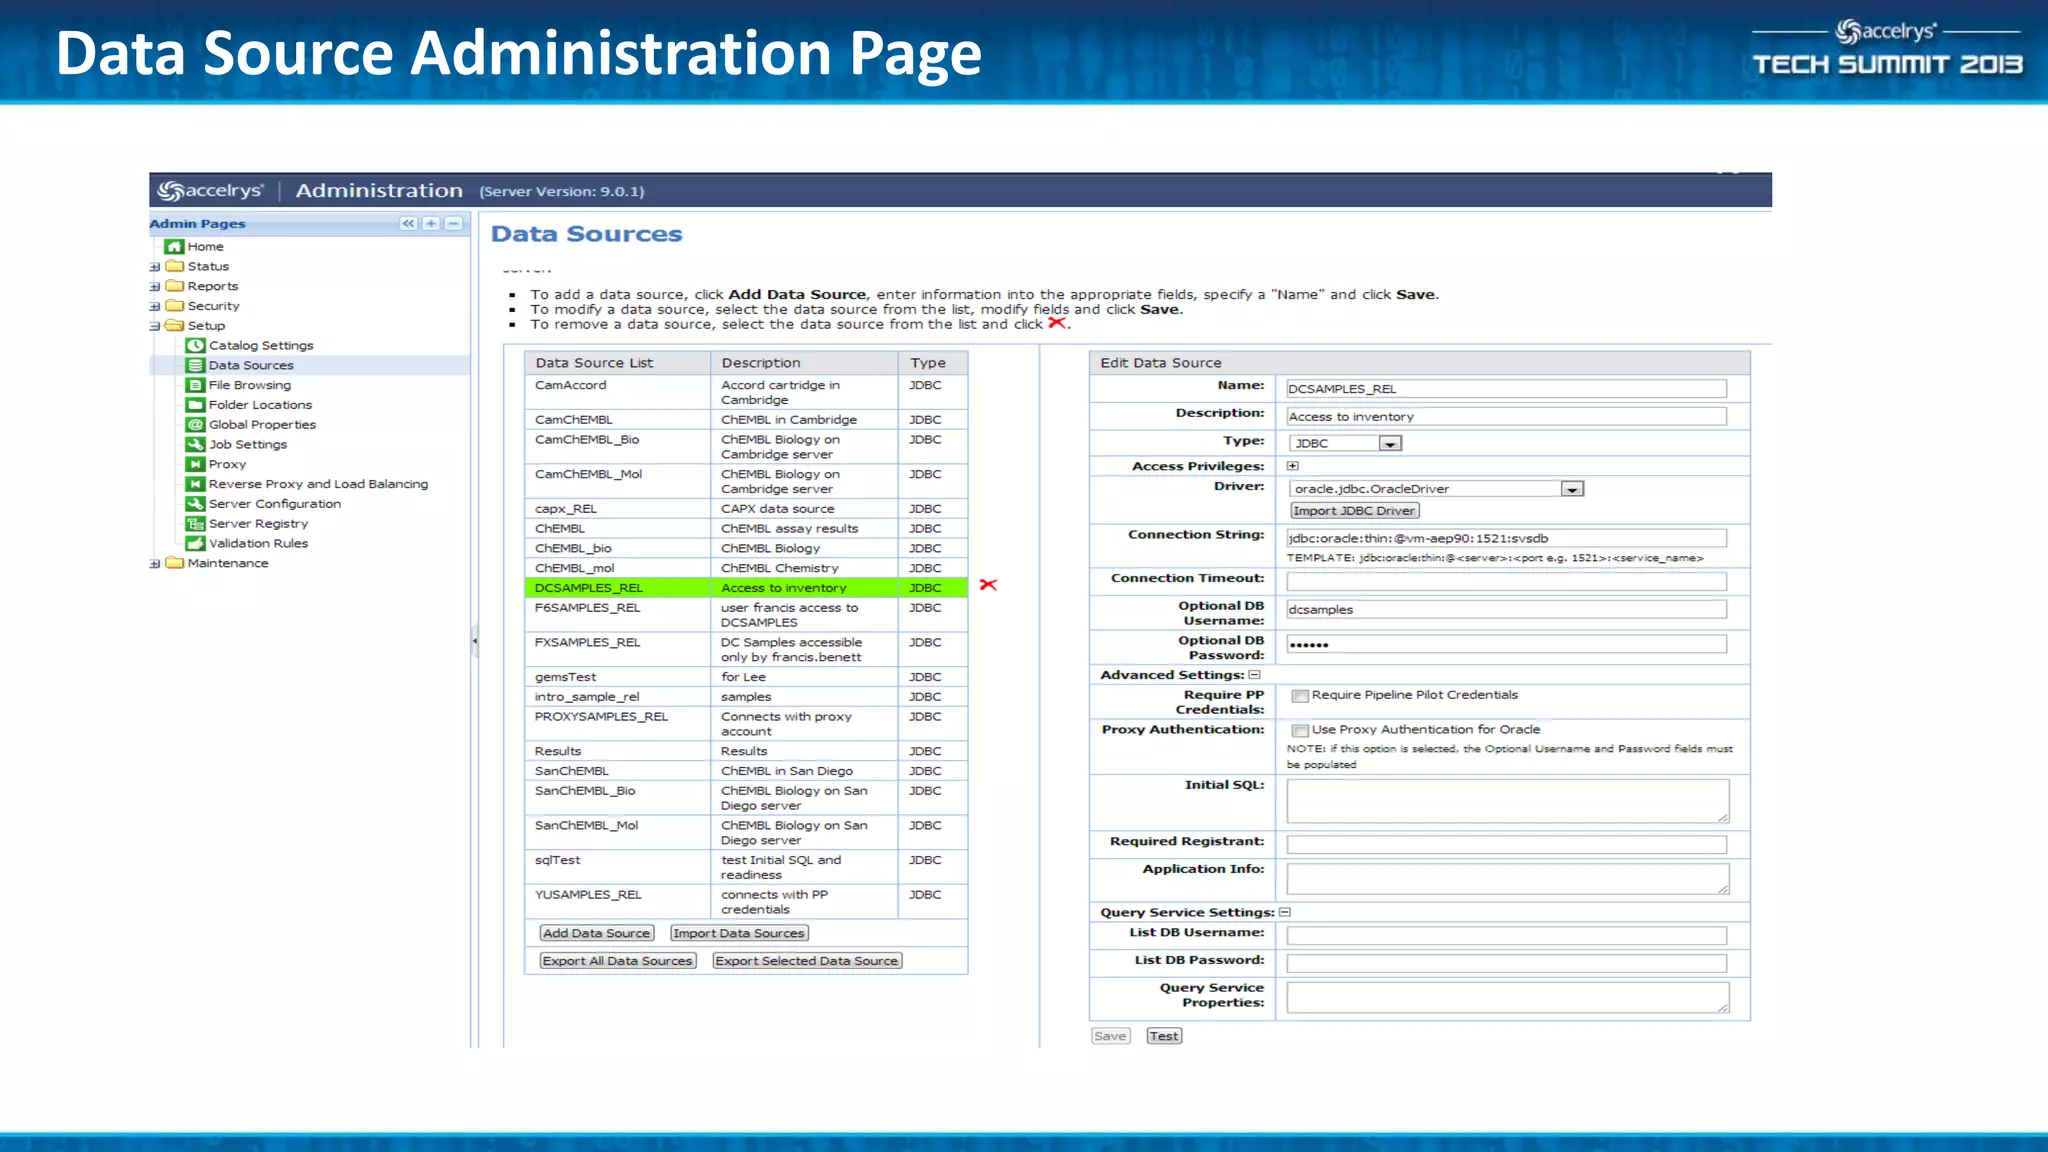Collapse all with the minus icon in Admin Pages header
Image resolution: width=2048 pixels, height=1152 pixels.
454,223
